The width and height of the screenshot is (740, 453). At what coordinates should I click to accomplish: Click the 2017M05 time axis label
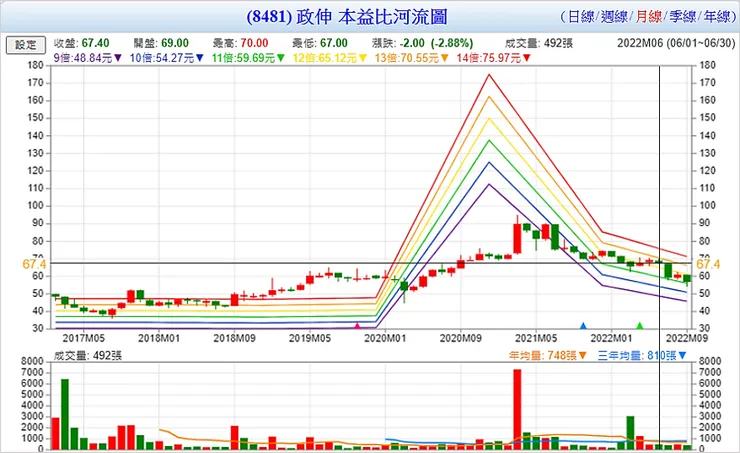pyautogui.click(x=84, y=338)
